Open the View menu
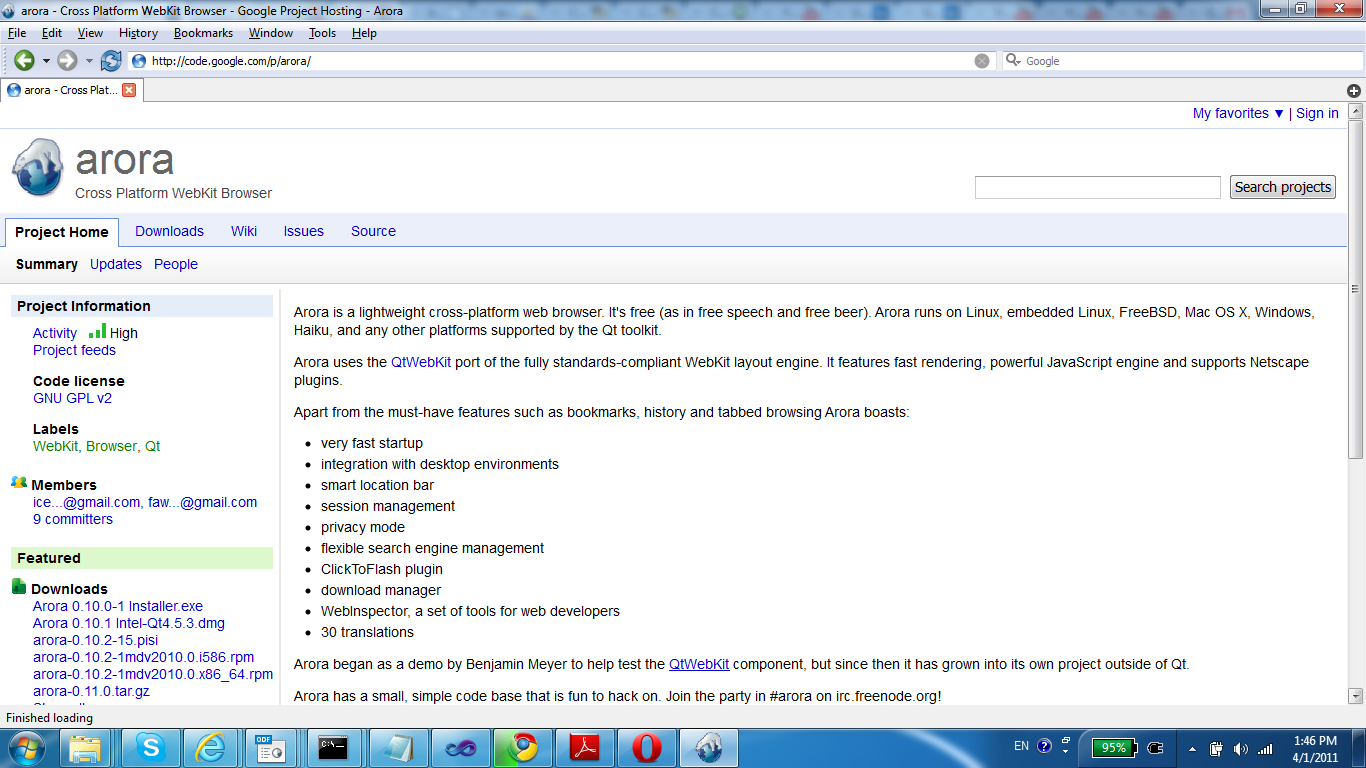1366x768 pixels. [x=90, y=33]
